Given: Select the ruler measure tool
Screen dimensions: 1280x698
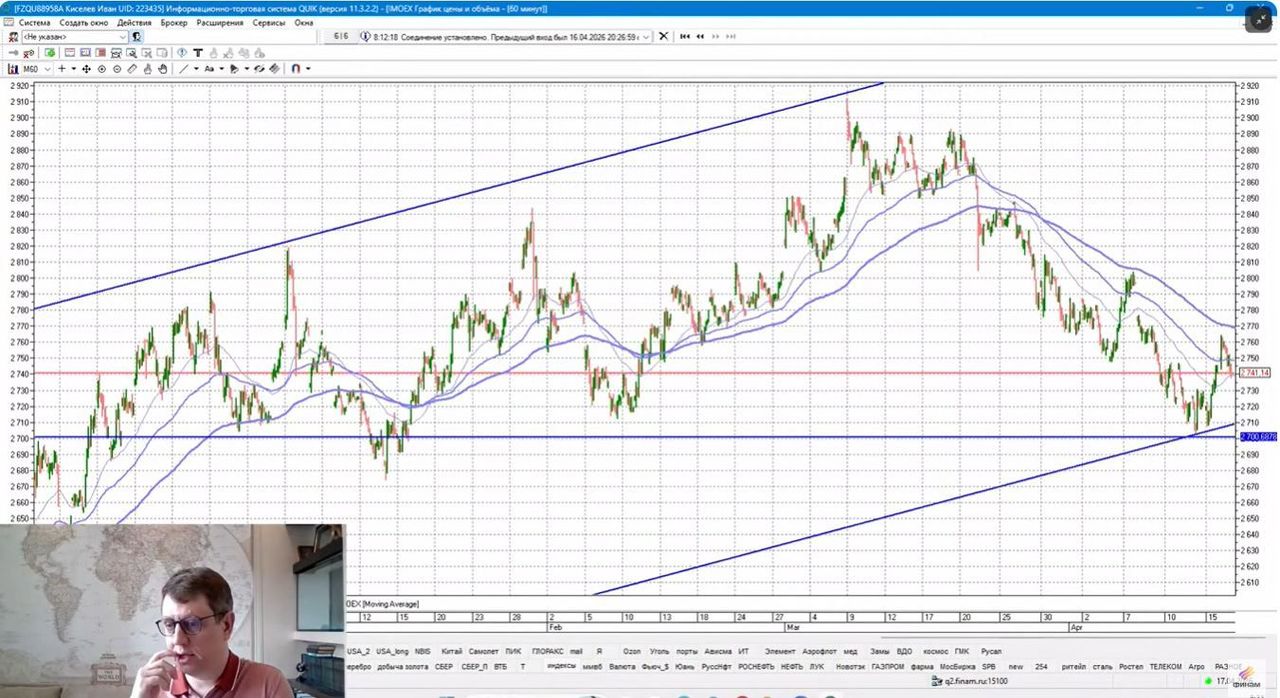Looking at the screenshot, I should point(132,69).
